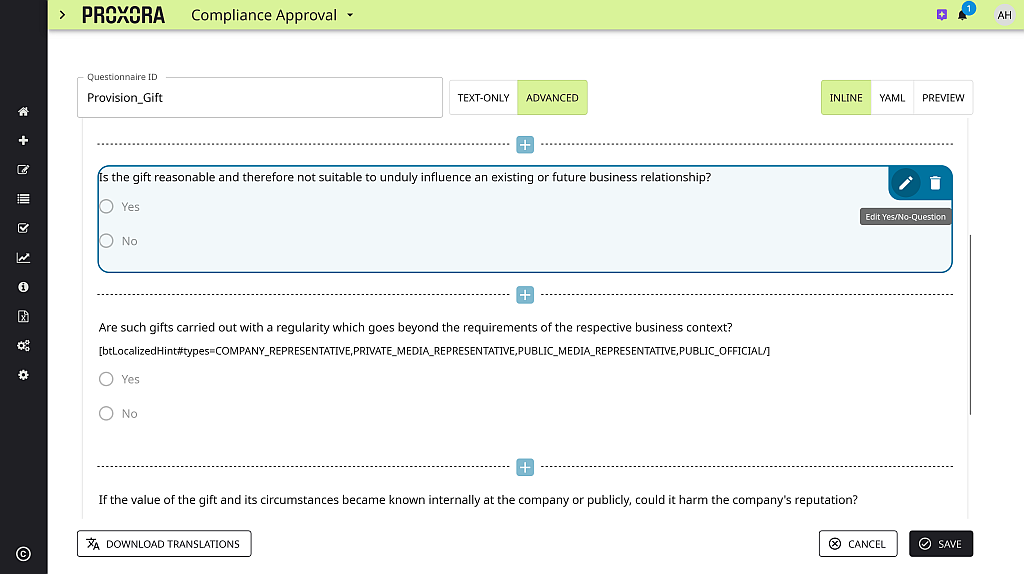This screenshot has height=574, width=1024.
Task: Click the Excel file icon in sidebar
Action: pyautogui.click(x=23, y=316)
